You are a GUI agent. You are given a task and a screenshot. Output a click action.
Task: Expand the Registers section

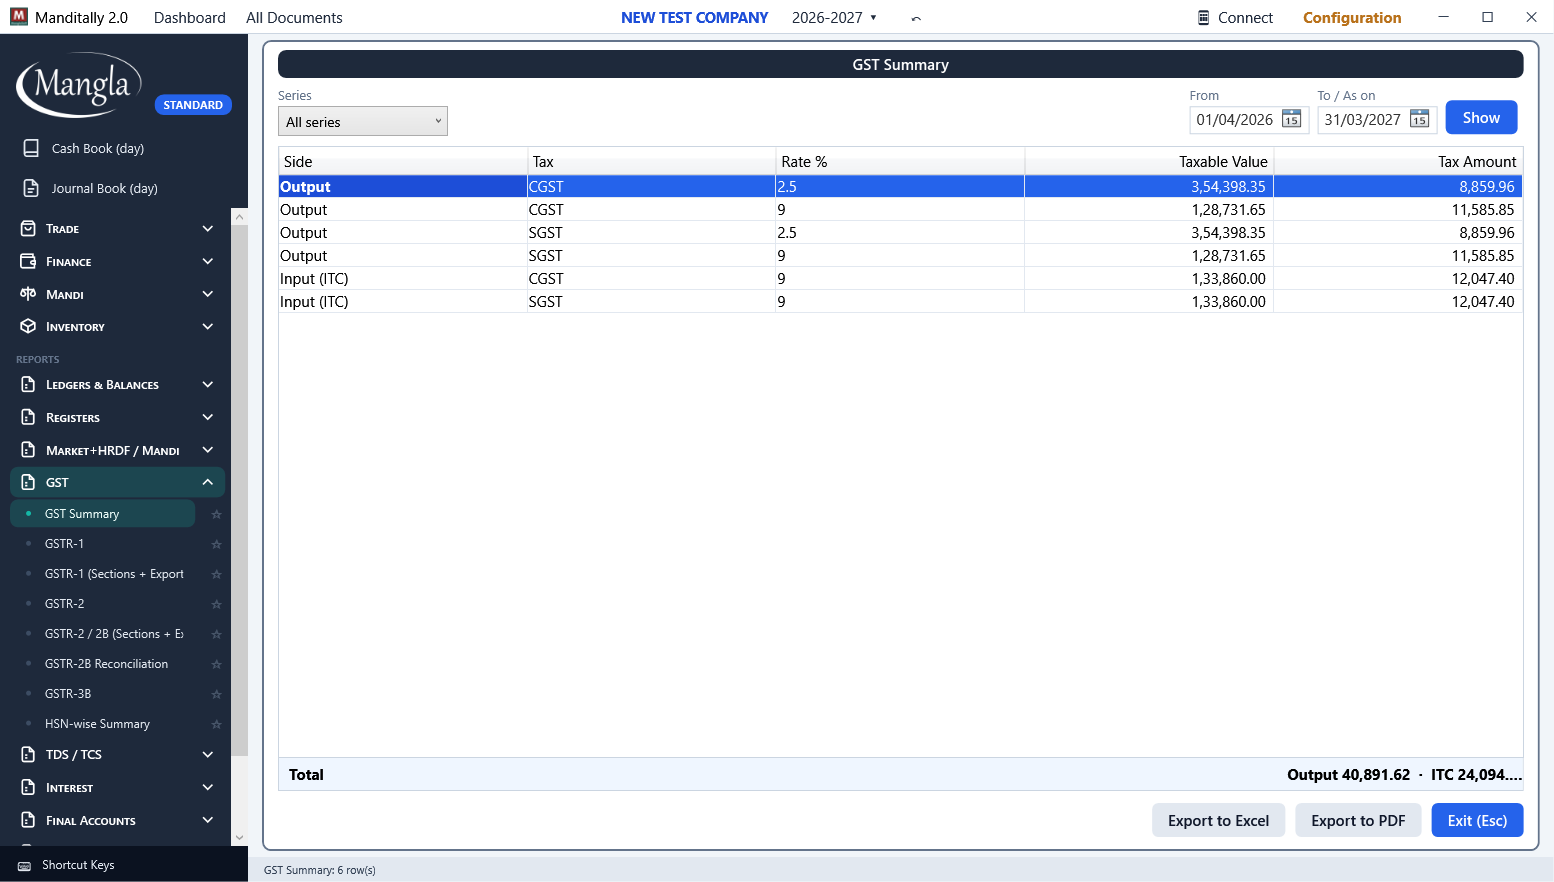[207, 417]
